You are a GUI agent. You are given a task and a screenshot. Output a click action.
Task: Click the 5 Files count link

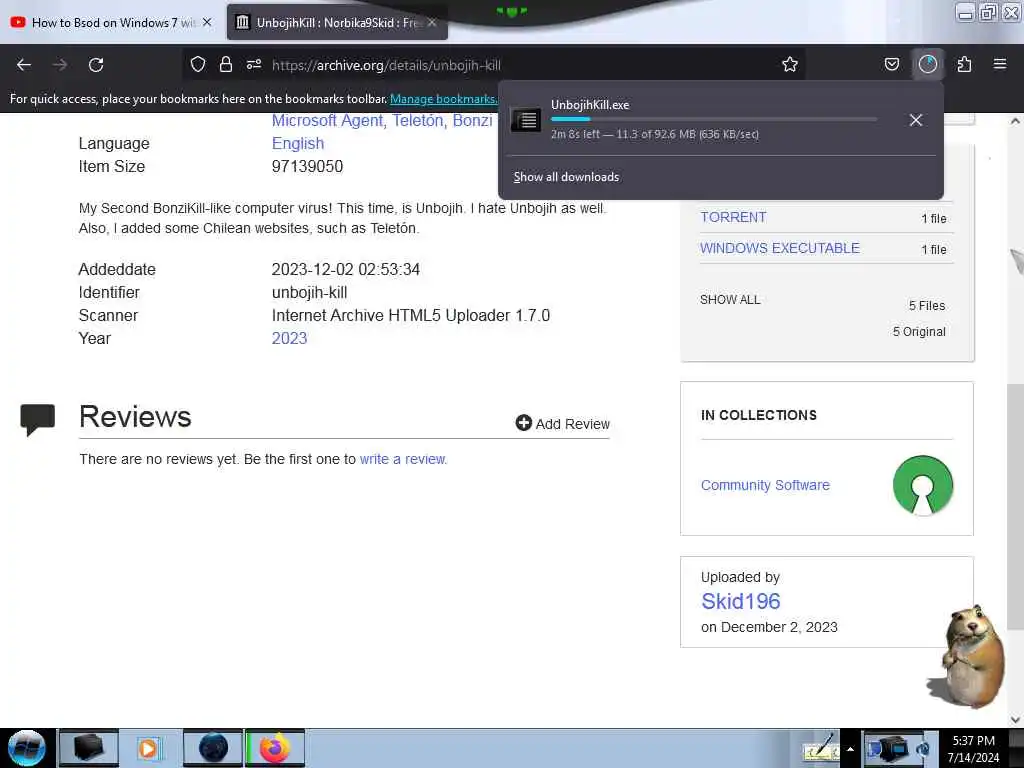pyautogui.click(x=927, y=306)
